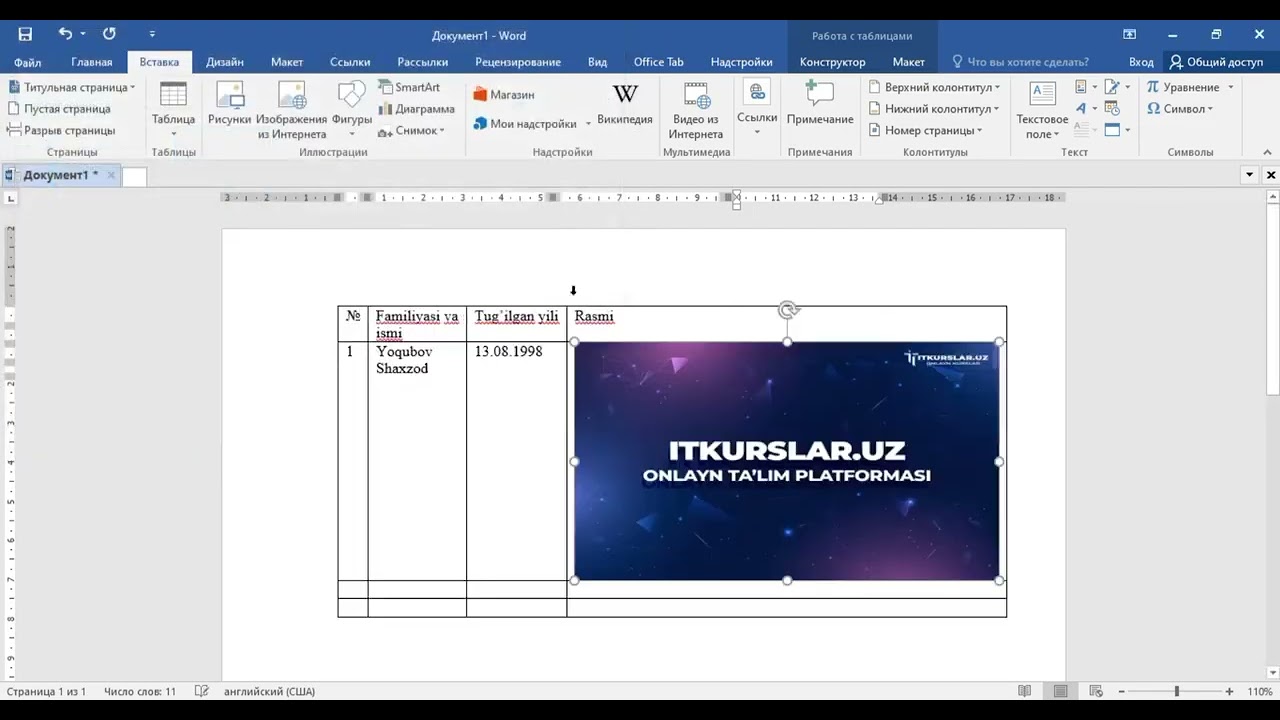Open the Конструктор table tools tab
Screen dimensions: 1280x720
833,62
